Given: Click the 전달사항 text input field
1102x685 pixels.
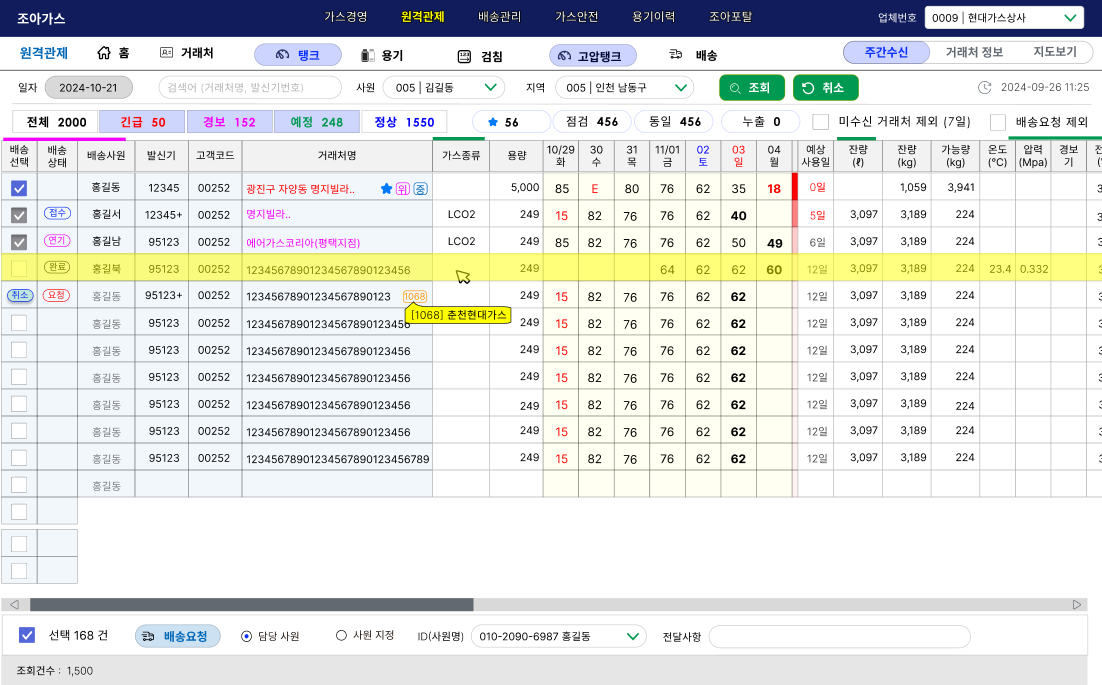Looking at the screenshot, I should (839, 637).
